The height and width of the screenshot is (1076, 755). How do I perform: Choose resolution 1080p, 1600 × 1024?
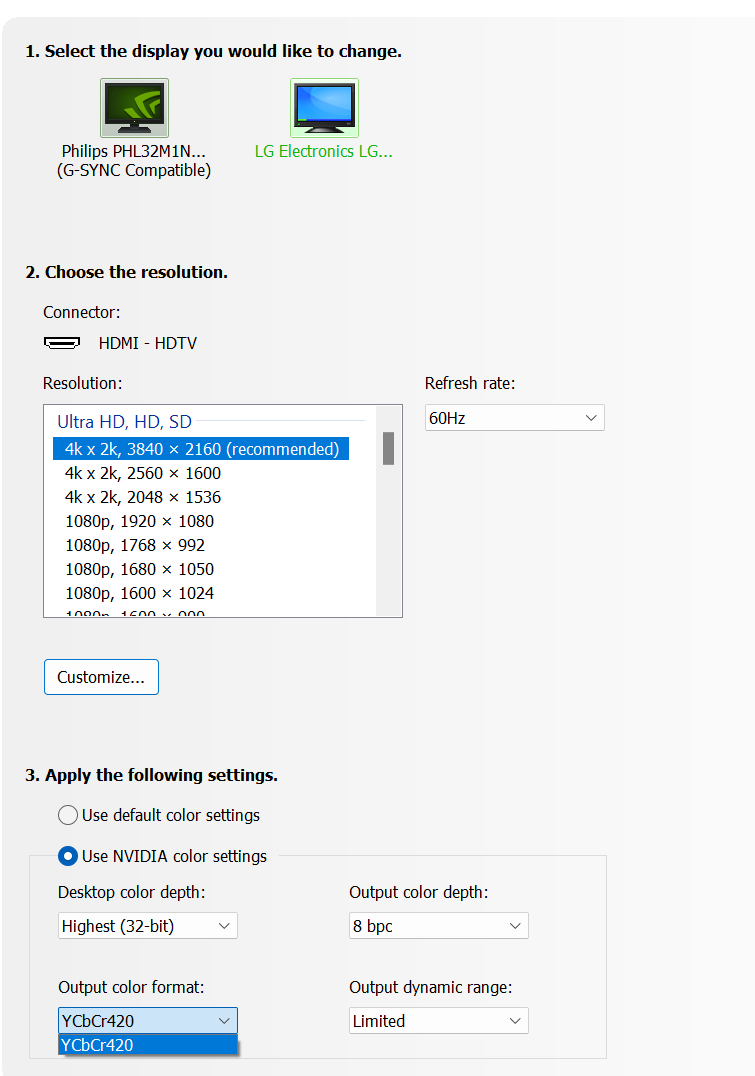139,594
